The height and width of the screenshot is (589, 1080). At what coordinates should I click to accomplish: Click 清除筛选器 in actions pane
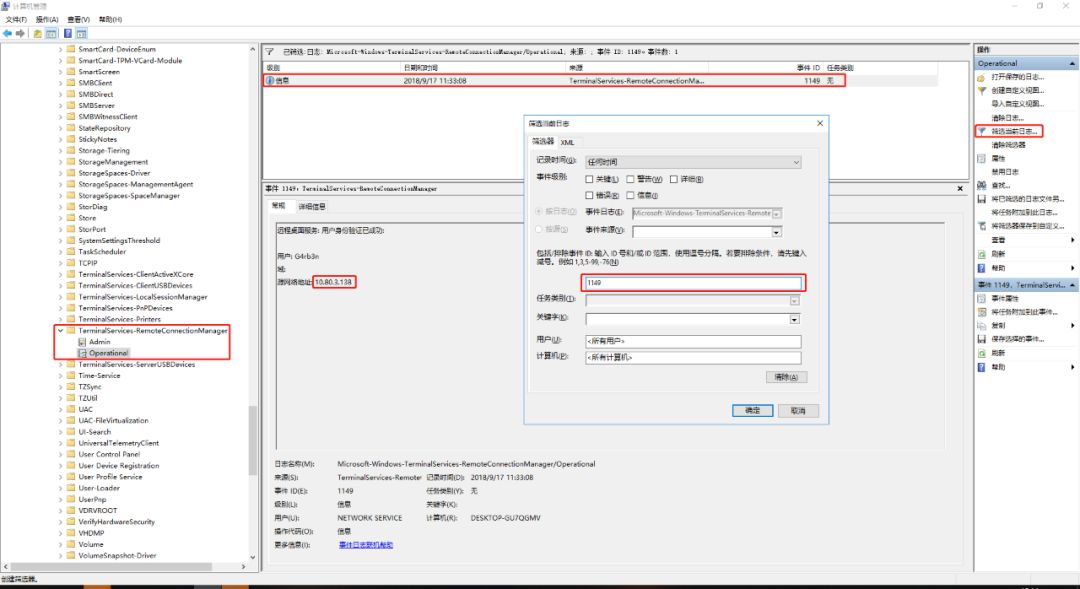[1008, 145]
